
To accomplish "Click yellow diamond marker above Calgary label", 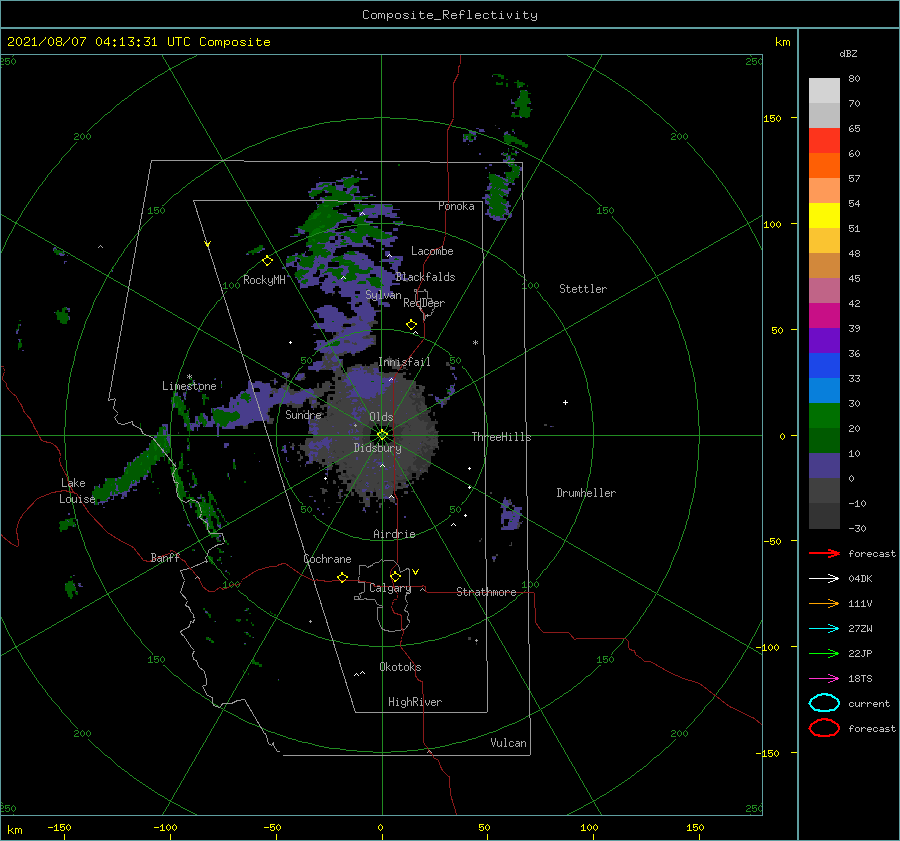I will (395, 576).
